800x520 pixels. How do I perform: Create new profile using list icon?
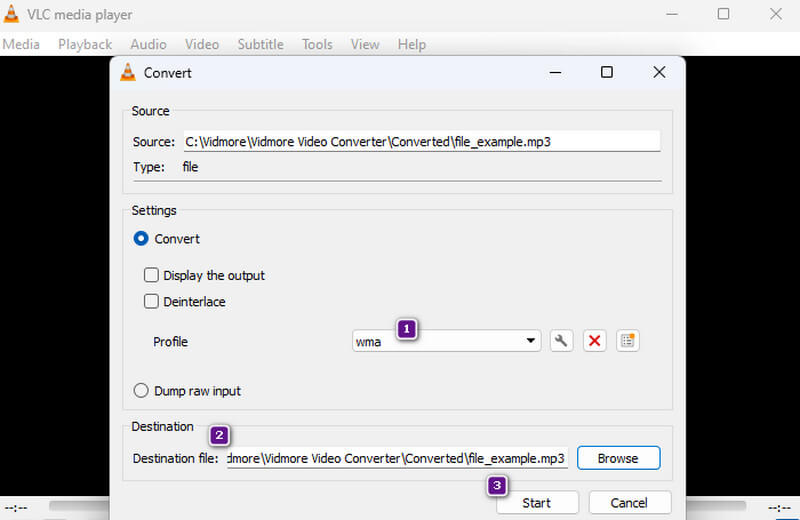[x=627, y=341]
